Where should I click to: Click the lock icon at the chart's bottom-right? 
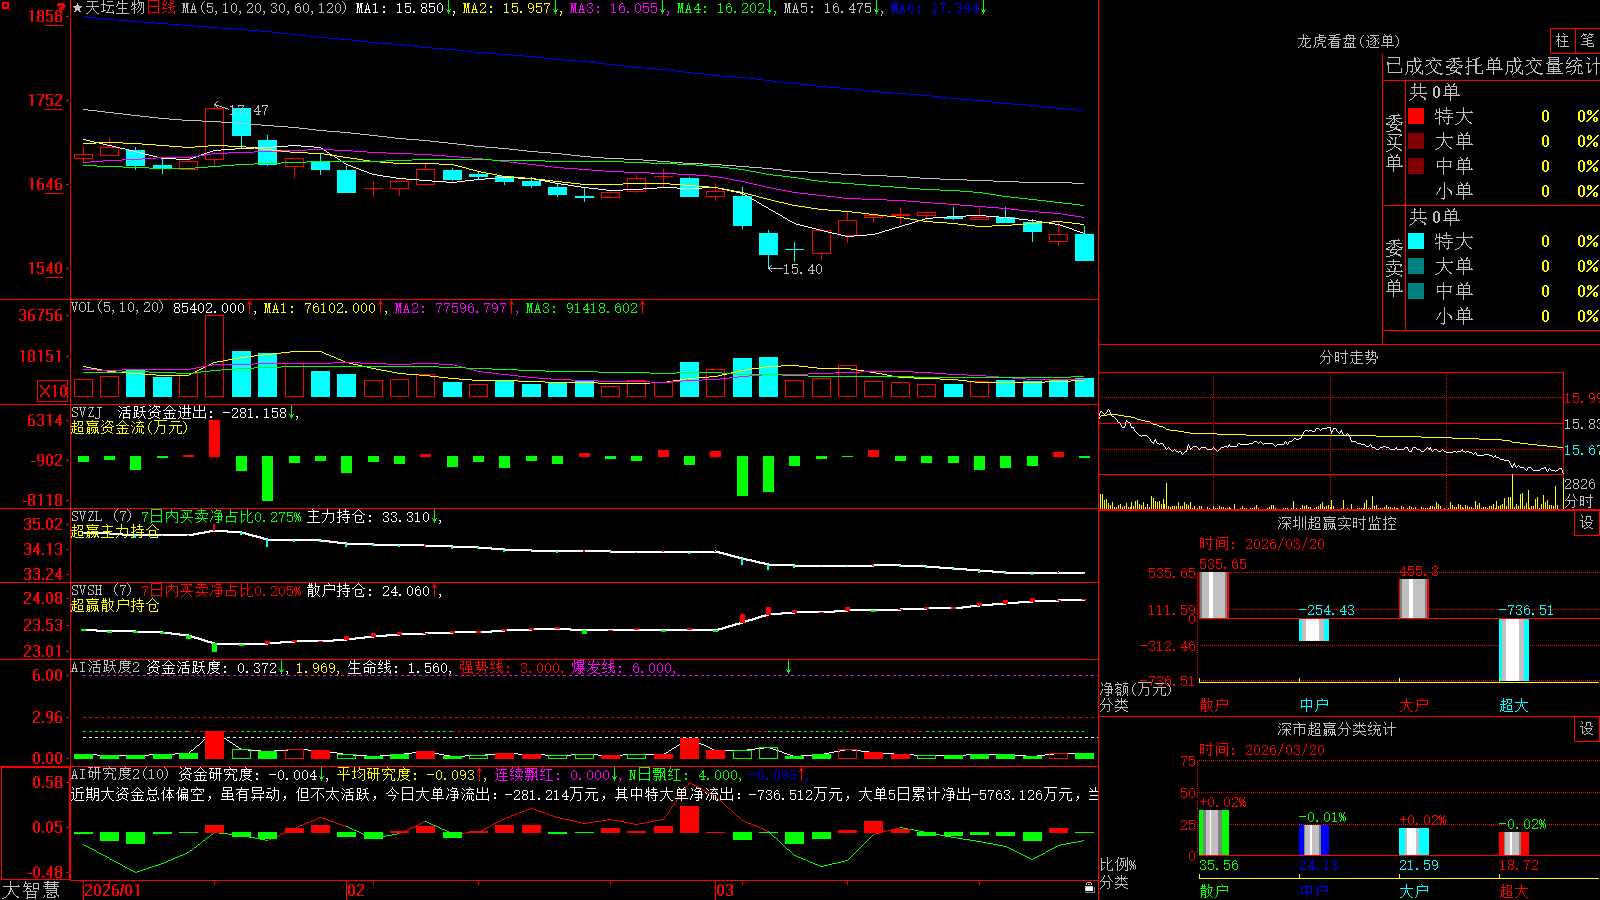[1089, 888]
